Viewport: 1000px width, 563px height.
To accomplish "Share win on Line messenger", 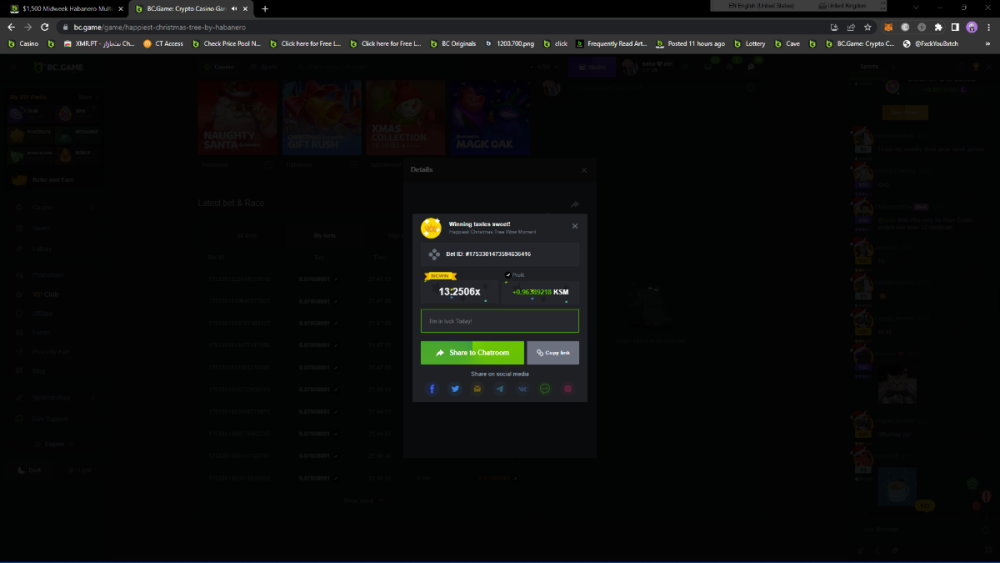I will click(x=545, y=388).
